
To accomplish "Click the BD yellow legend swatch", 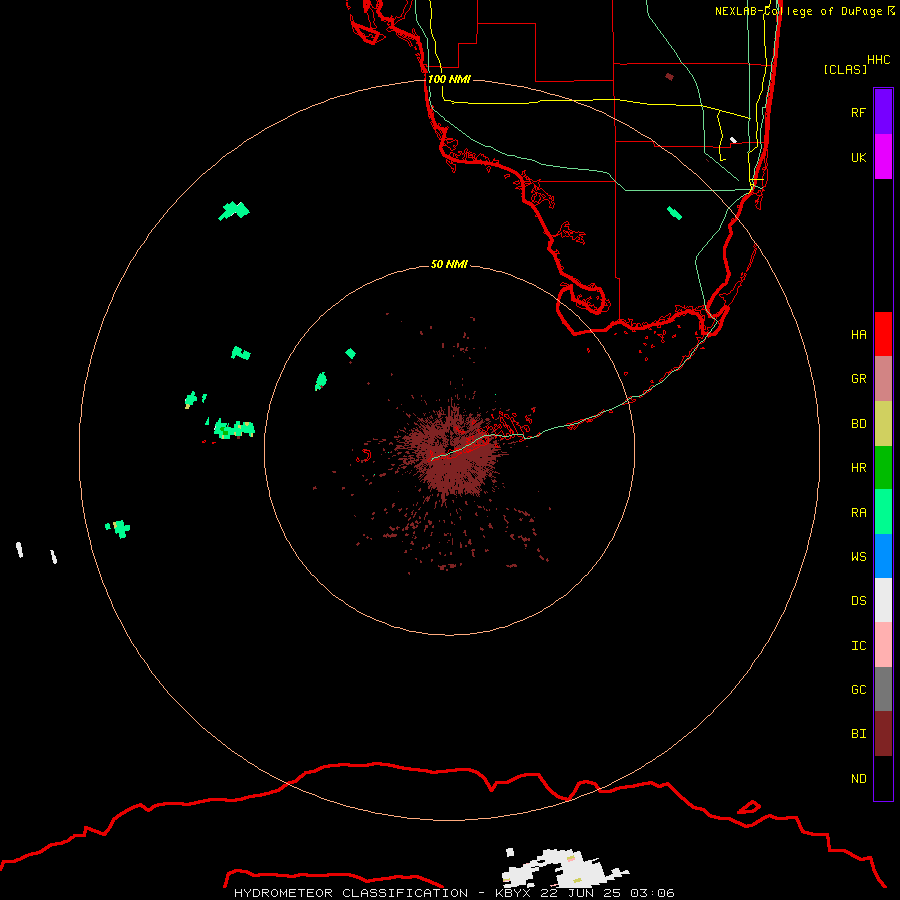I will pyautogui.click(x=883, y=424).
